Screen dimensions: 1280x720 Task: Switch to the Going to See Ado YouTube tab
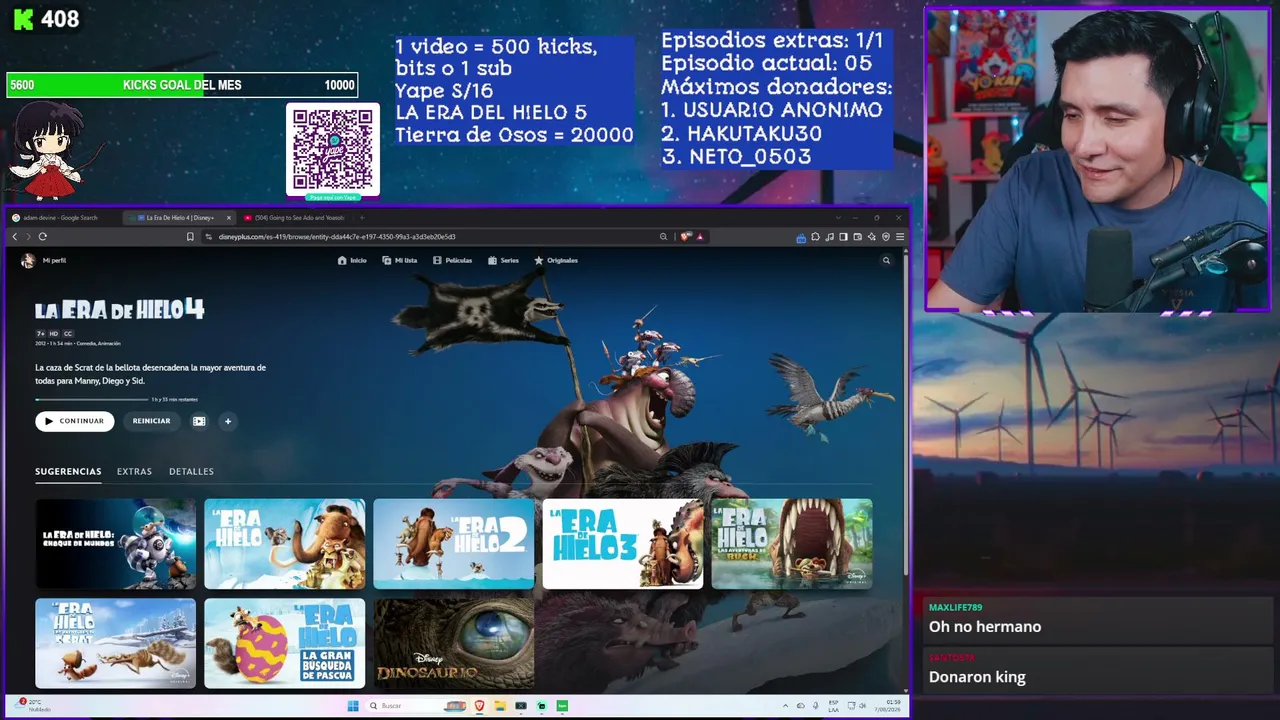click(x=297, y=217)
